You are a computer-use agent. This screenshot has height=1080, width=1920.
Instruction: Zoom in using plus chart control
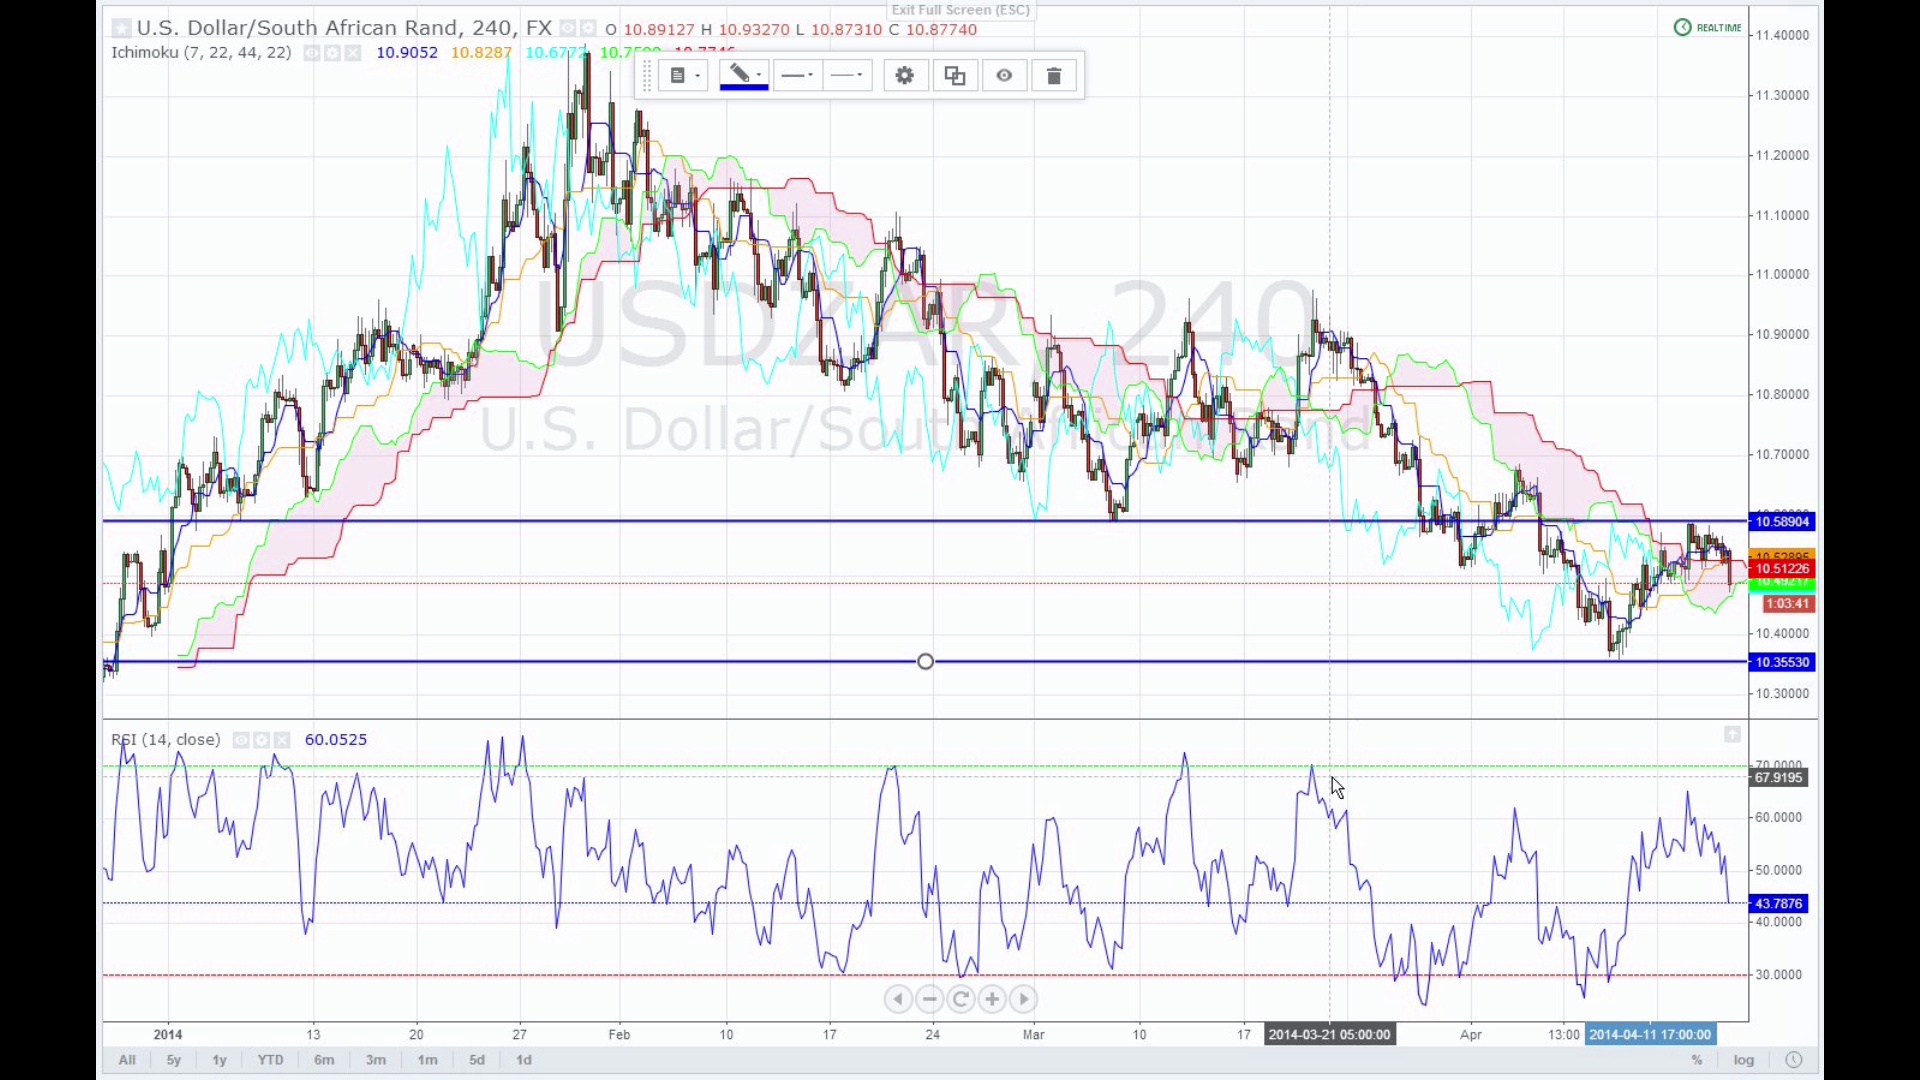(x=992, y=999)
